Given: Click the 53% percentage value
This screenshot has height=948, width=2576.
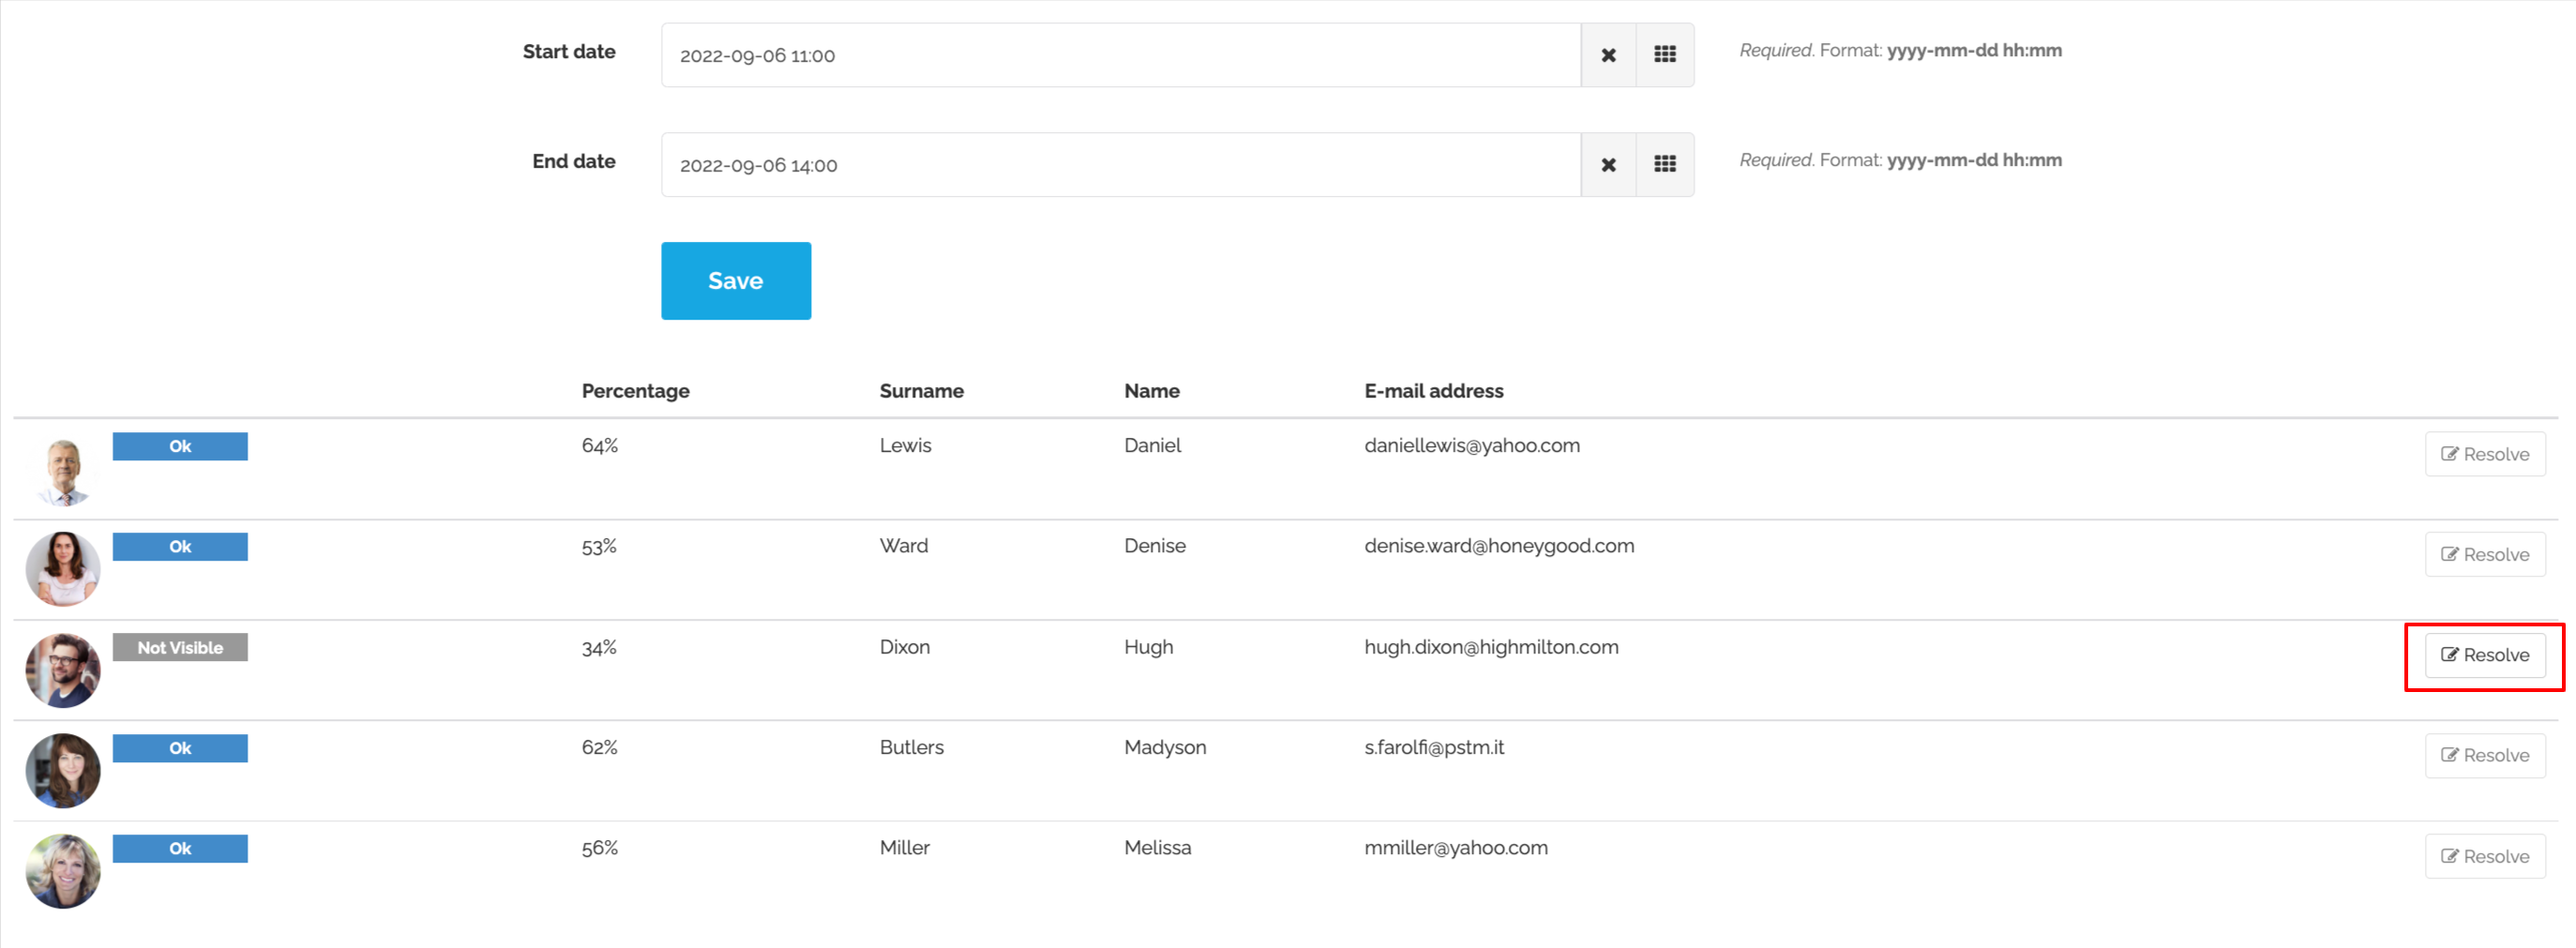Looking at the screenshot, I should click(x=600, y=547).
